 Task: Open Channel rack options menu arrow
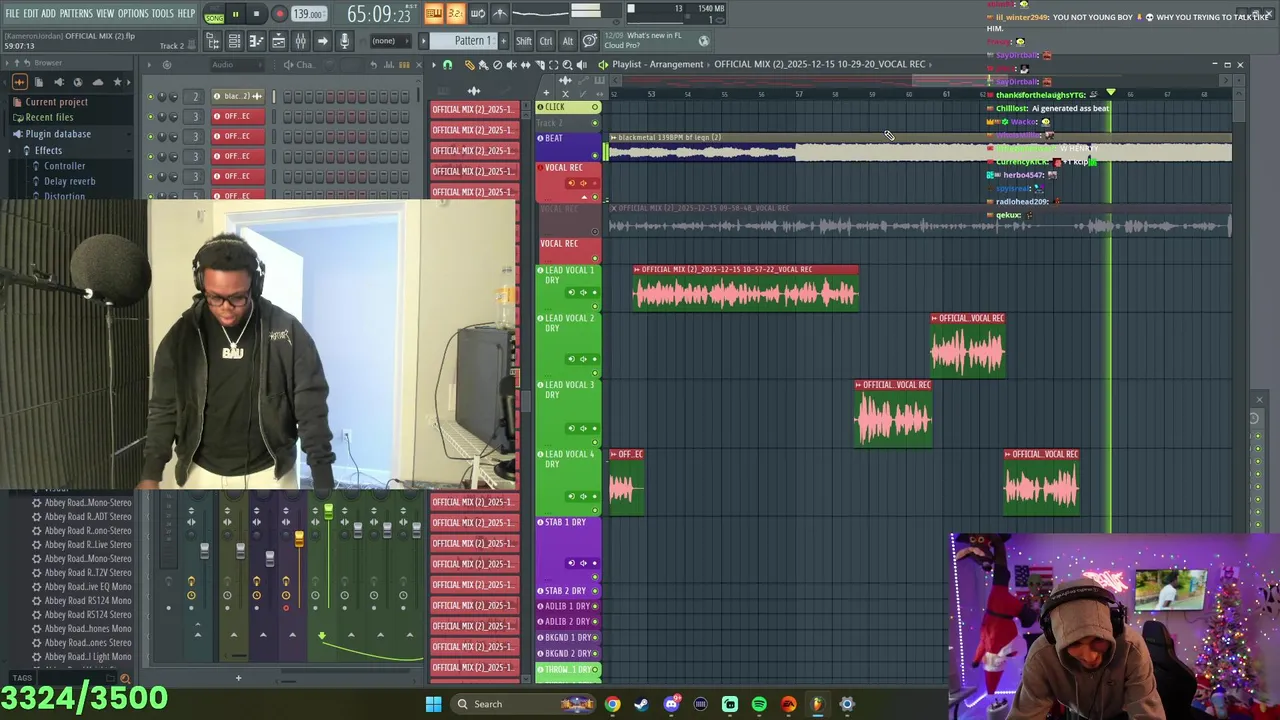(149, 65)
